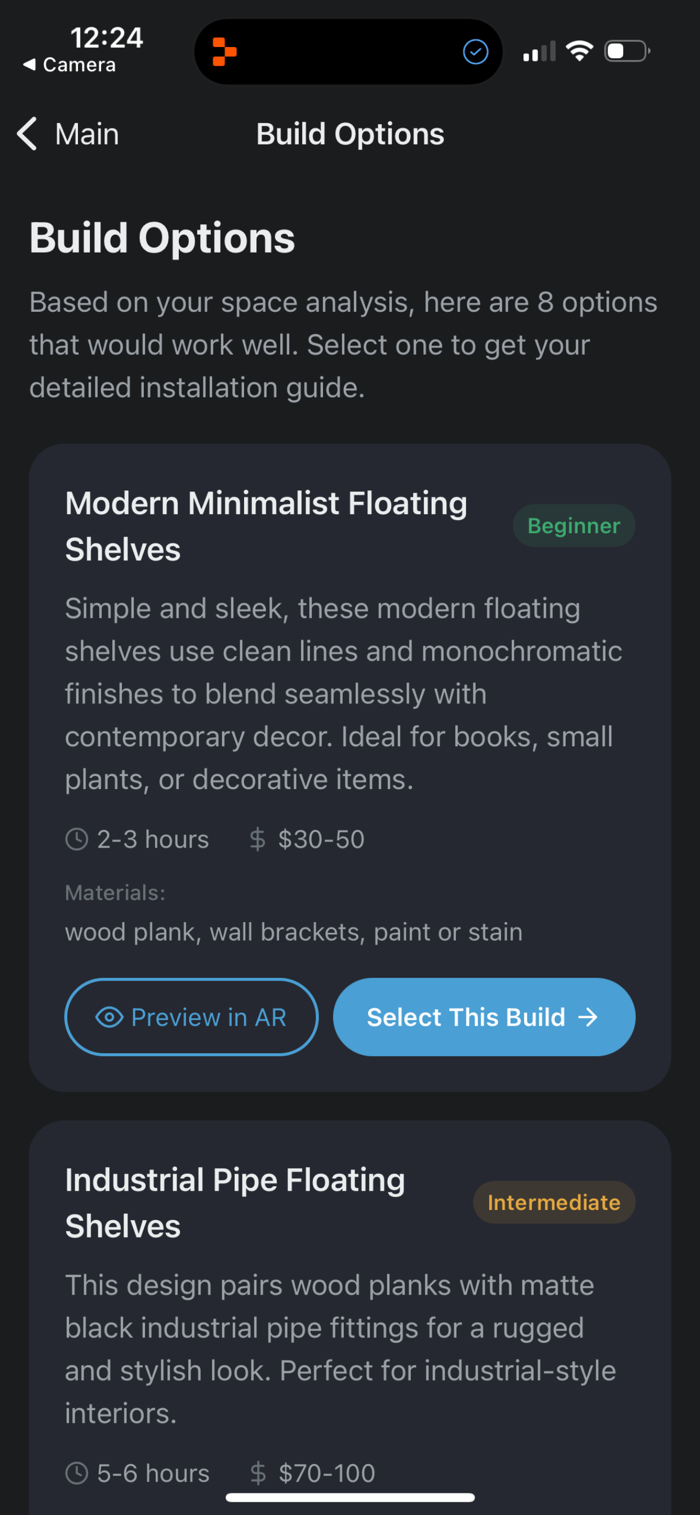Tap the dollar icon beside $30-50
Viewport: 700px width, 1515px height.
click(x=258, y=839)
